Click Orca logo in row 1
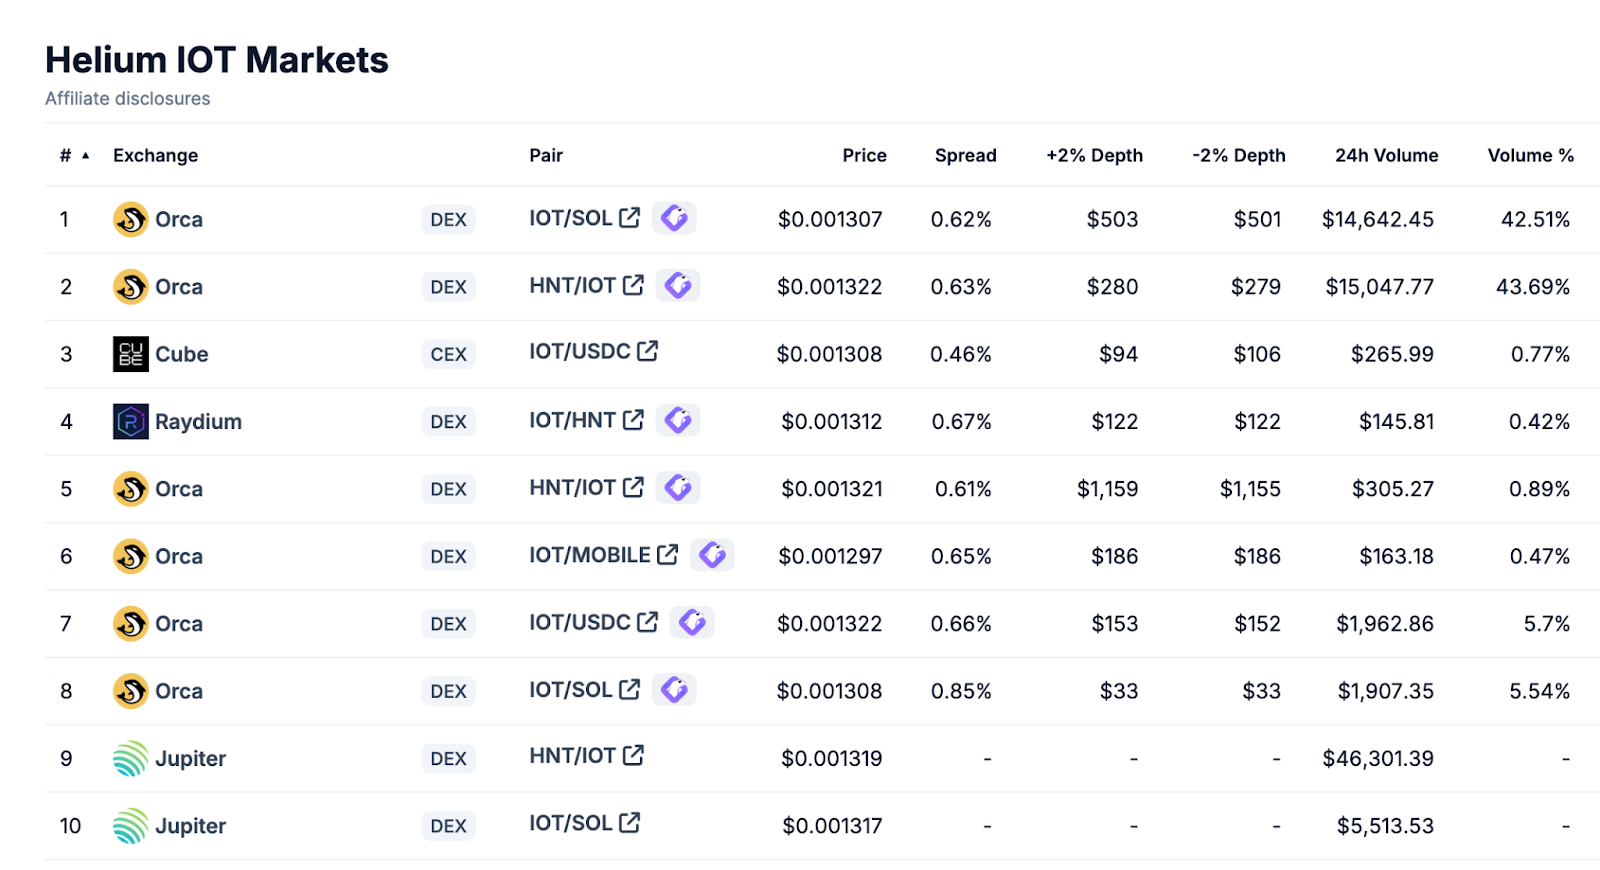The width and height of the screenshot is (1600, 870). point(130,219)
